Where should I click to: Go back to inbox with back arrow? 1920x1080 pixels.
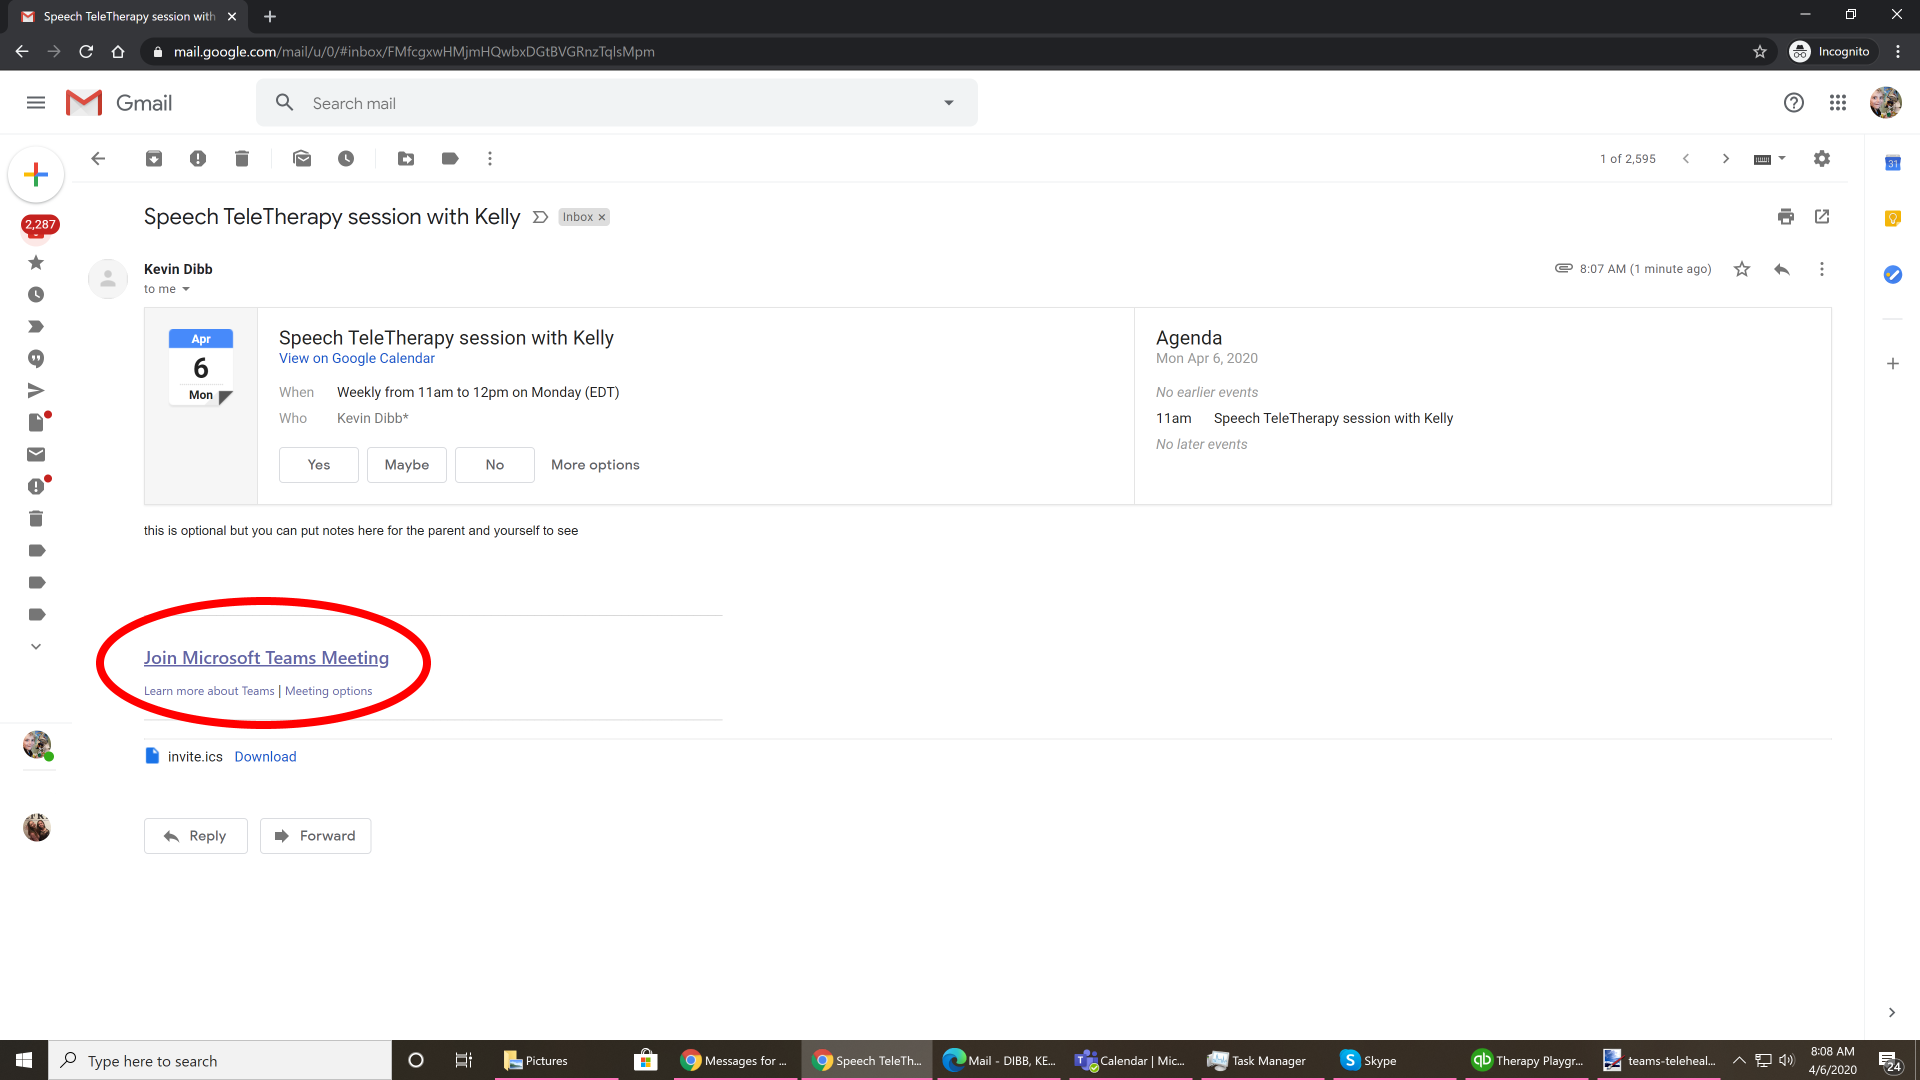coord(98,158)
